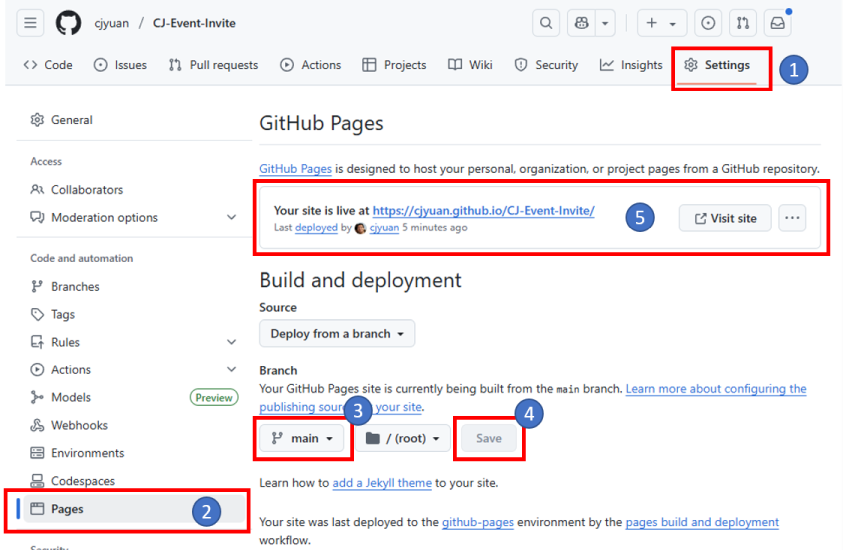Click the three-dot menu beside Visit site
Viewport: 843px width, 550px height.
coord(792,218)
